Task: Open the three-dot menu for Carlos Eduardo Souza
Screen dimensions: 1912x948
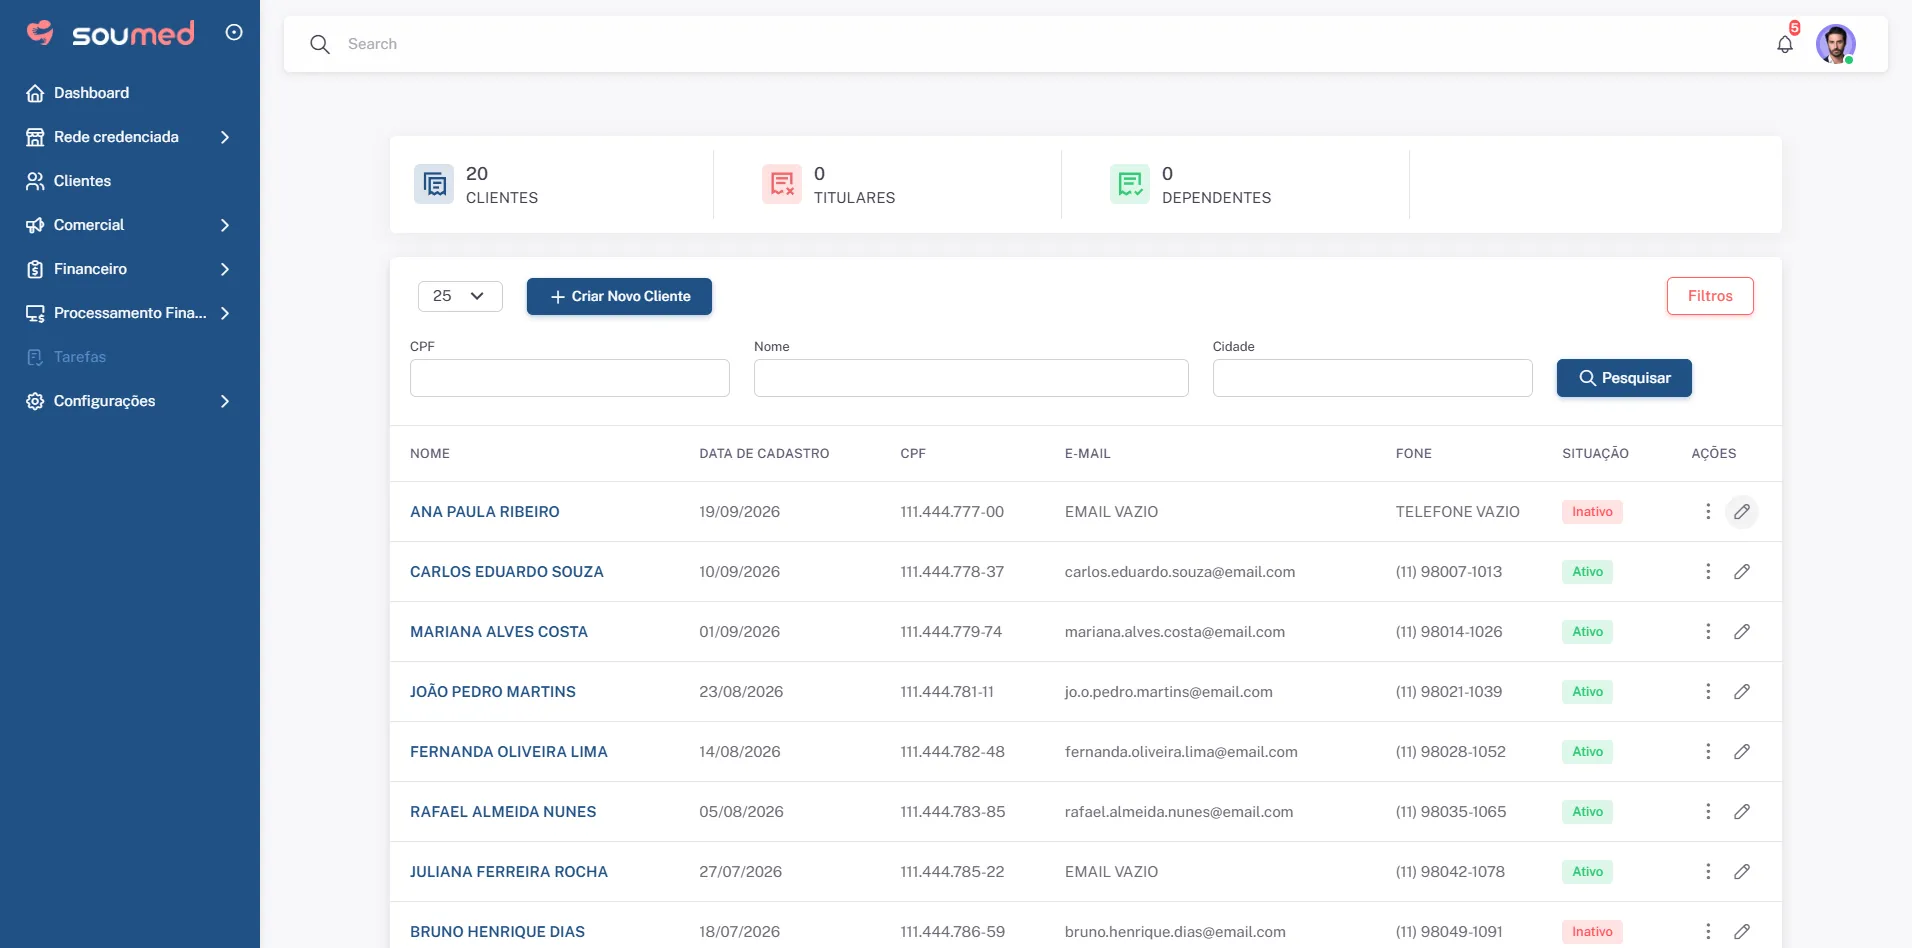Action: (x=1708, y=572)
